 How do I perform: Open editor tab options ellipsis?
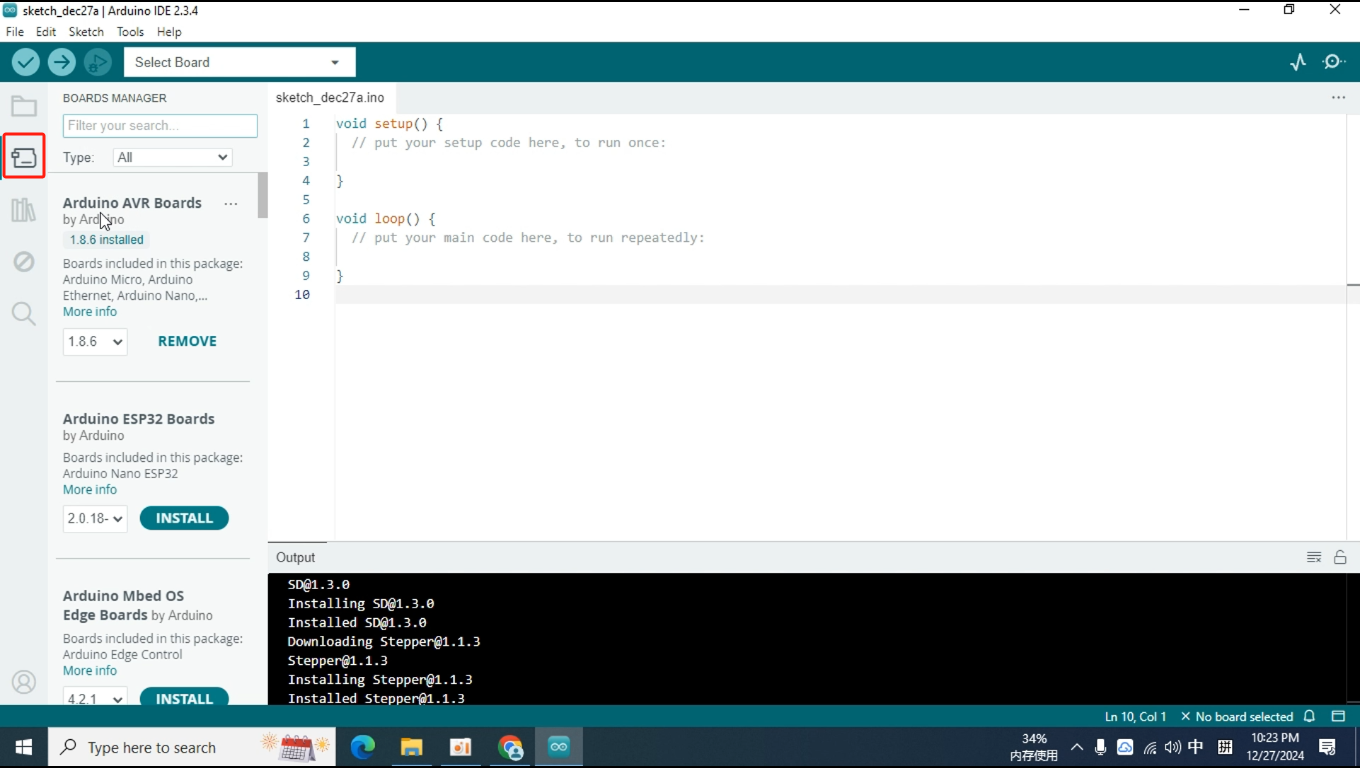coord(1338,98)
